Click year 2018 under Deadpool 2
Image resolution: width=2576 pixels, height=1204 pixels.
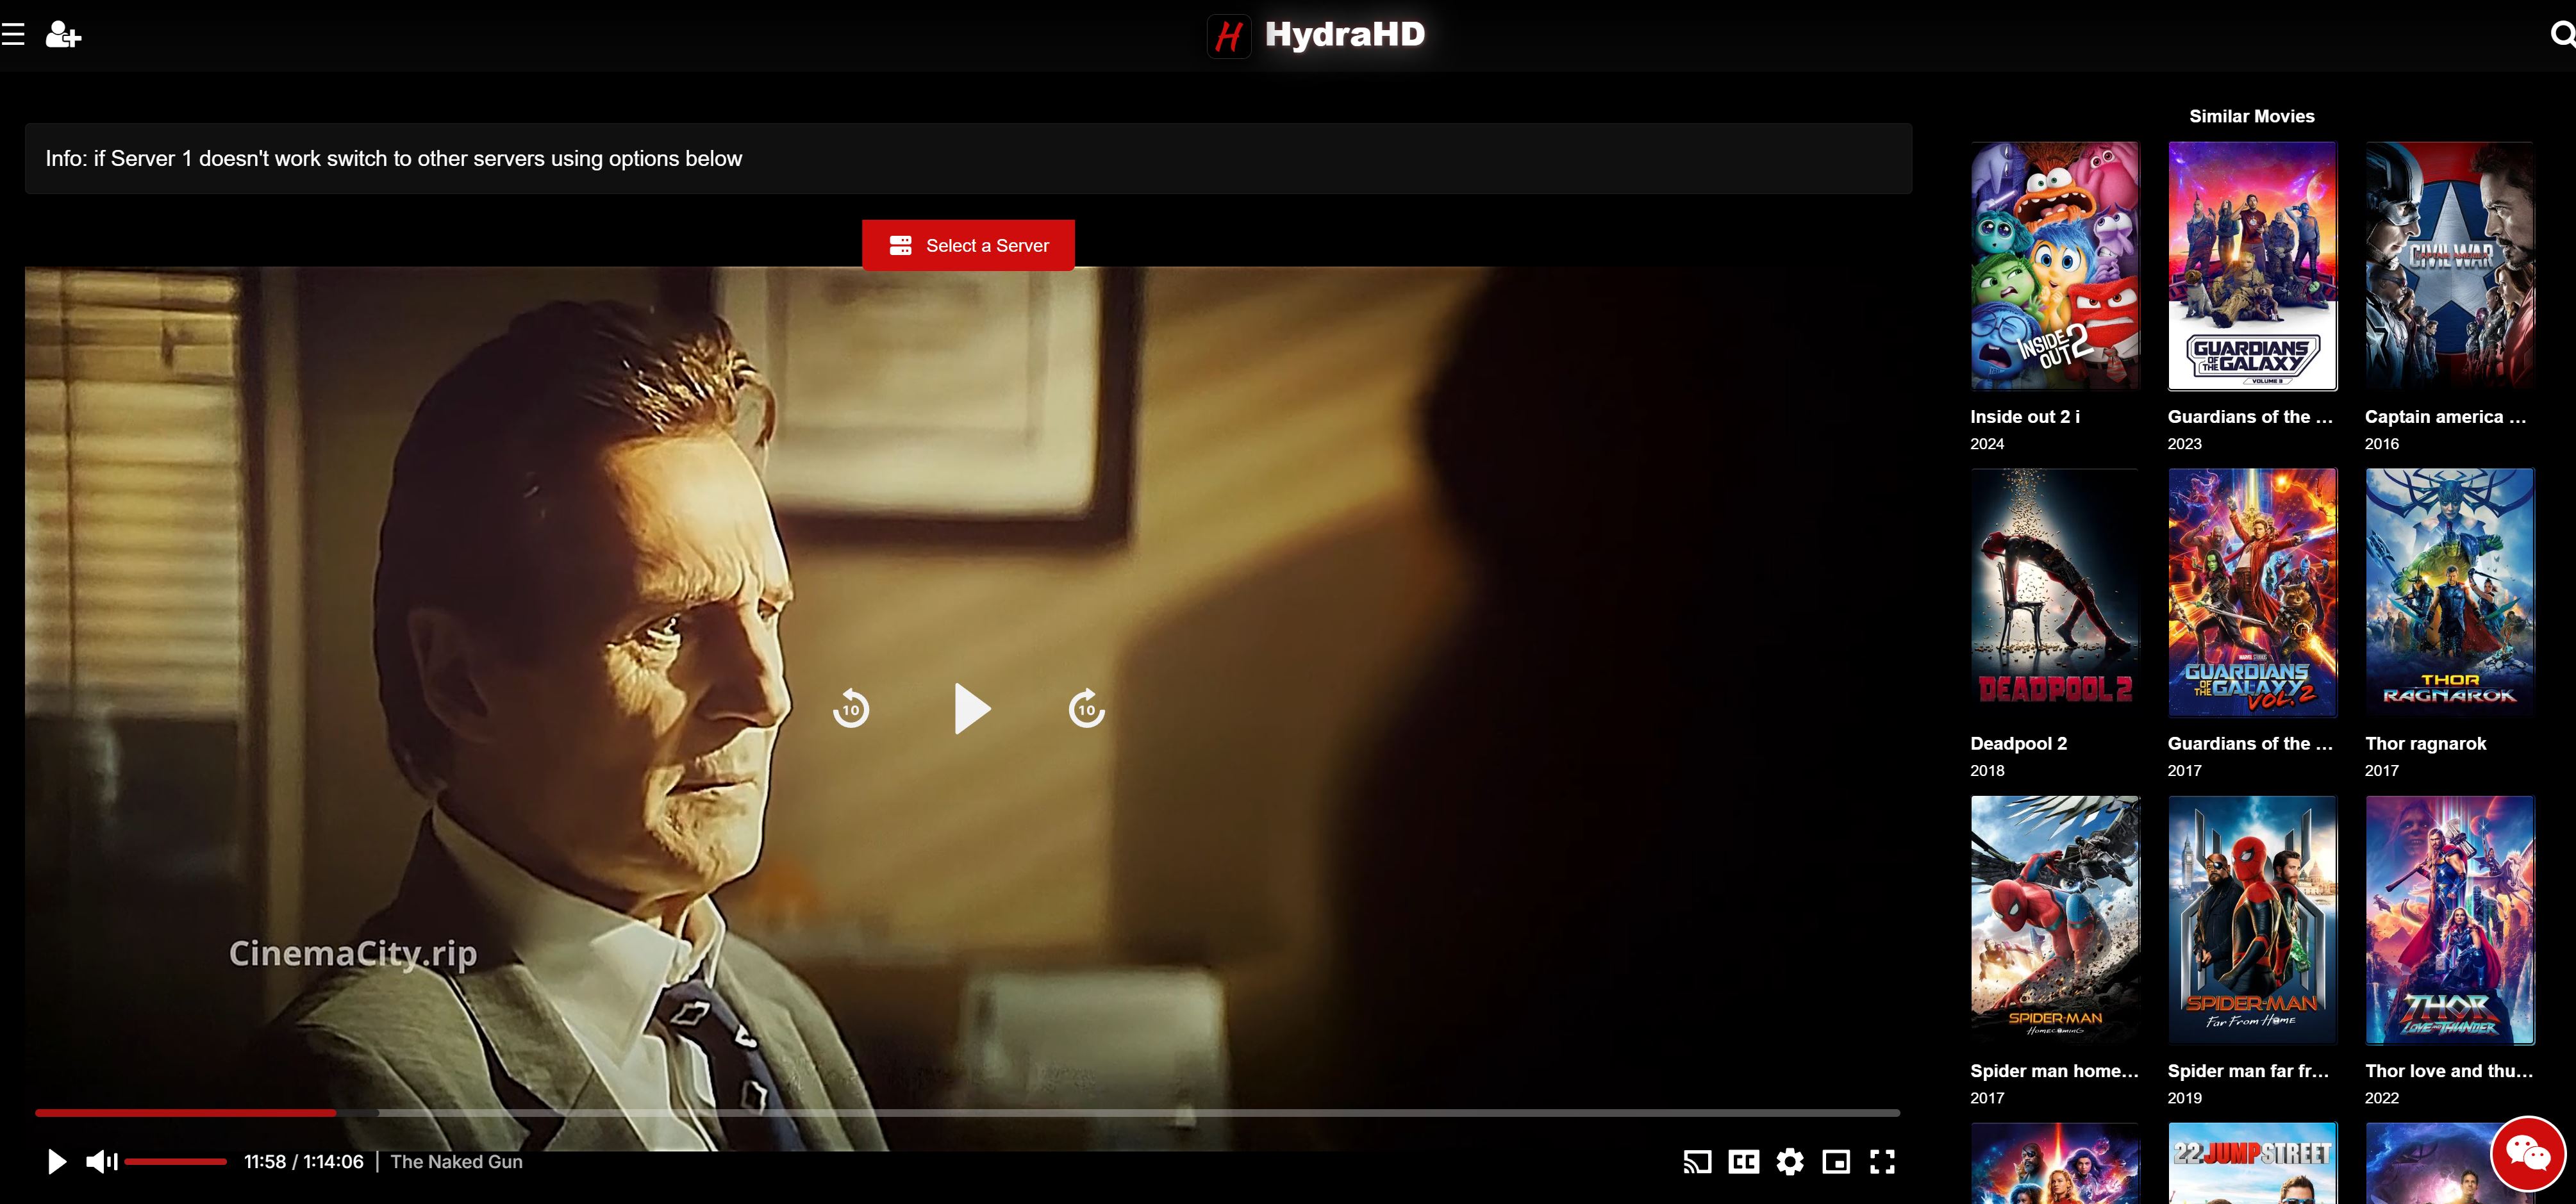click(x=1987, y=770)
